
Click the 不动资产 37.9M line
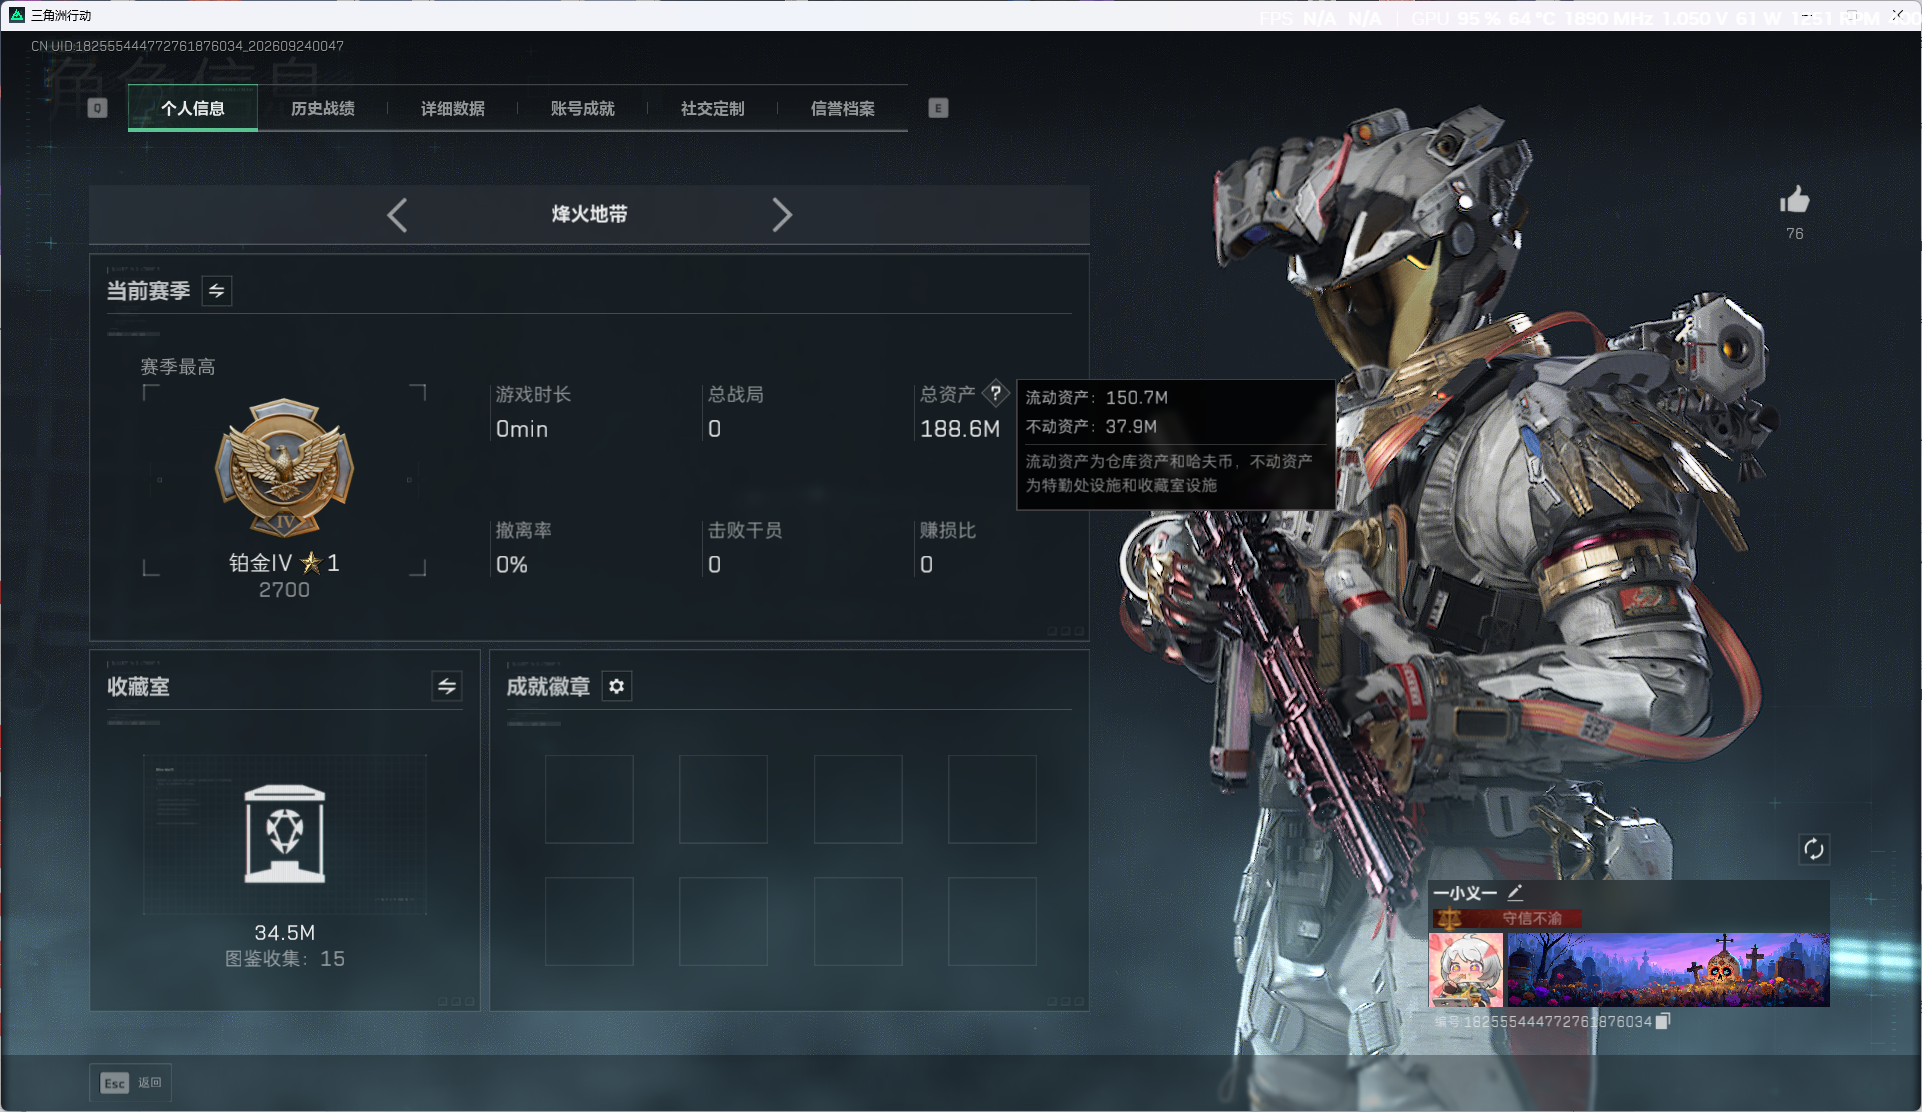(x=1091, y=427)
